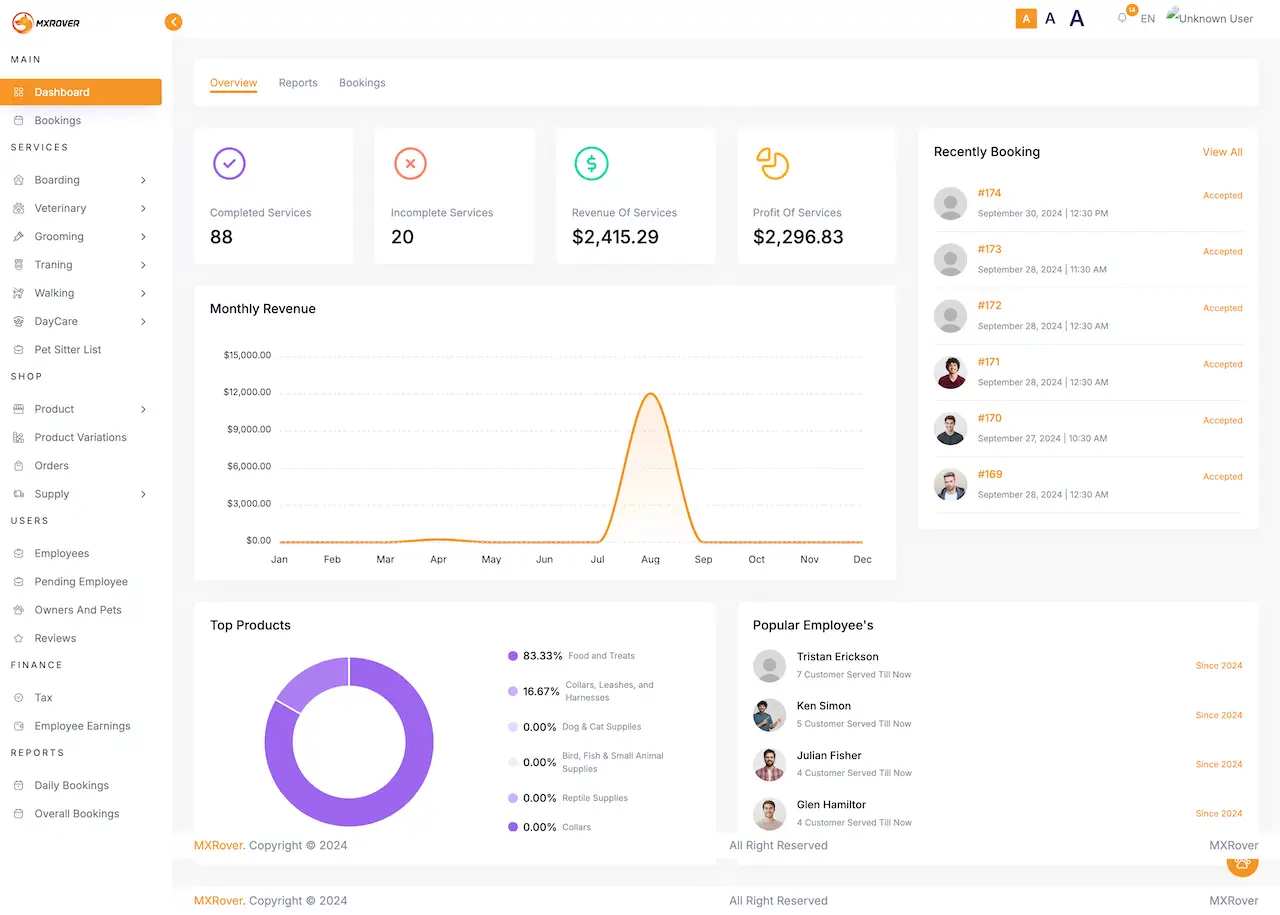Viewport: 1280px width, 915px height.
Task: Open the notifications bell icon
Action: [1122, 18]
